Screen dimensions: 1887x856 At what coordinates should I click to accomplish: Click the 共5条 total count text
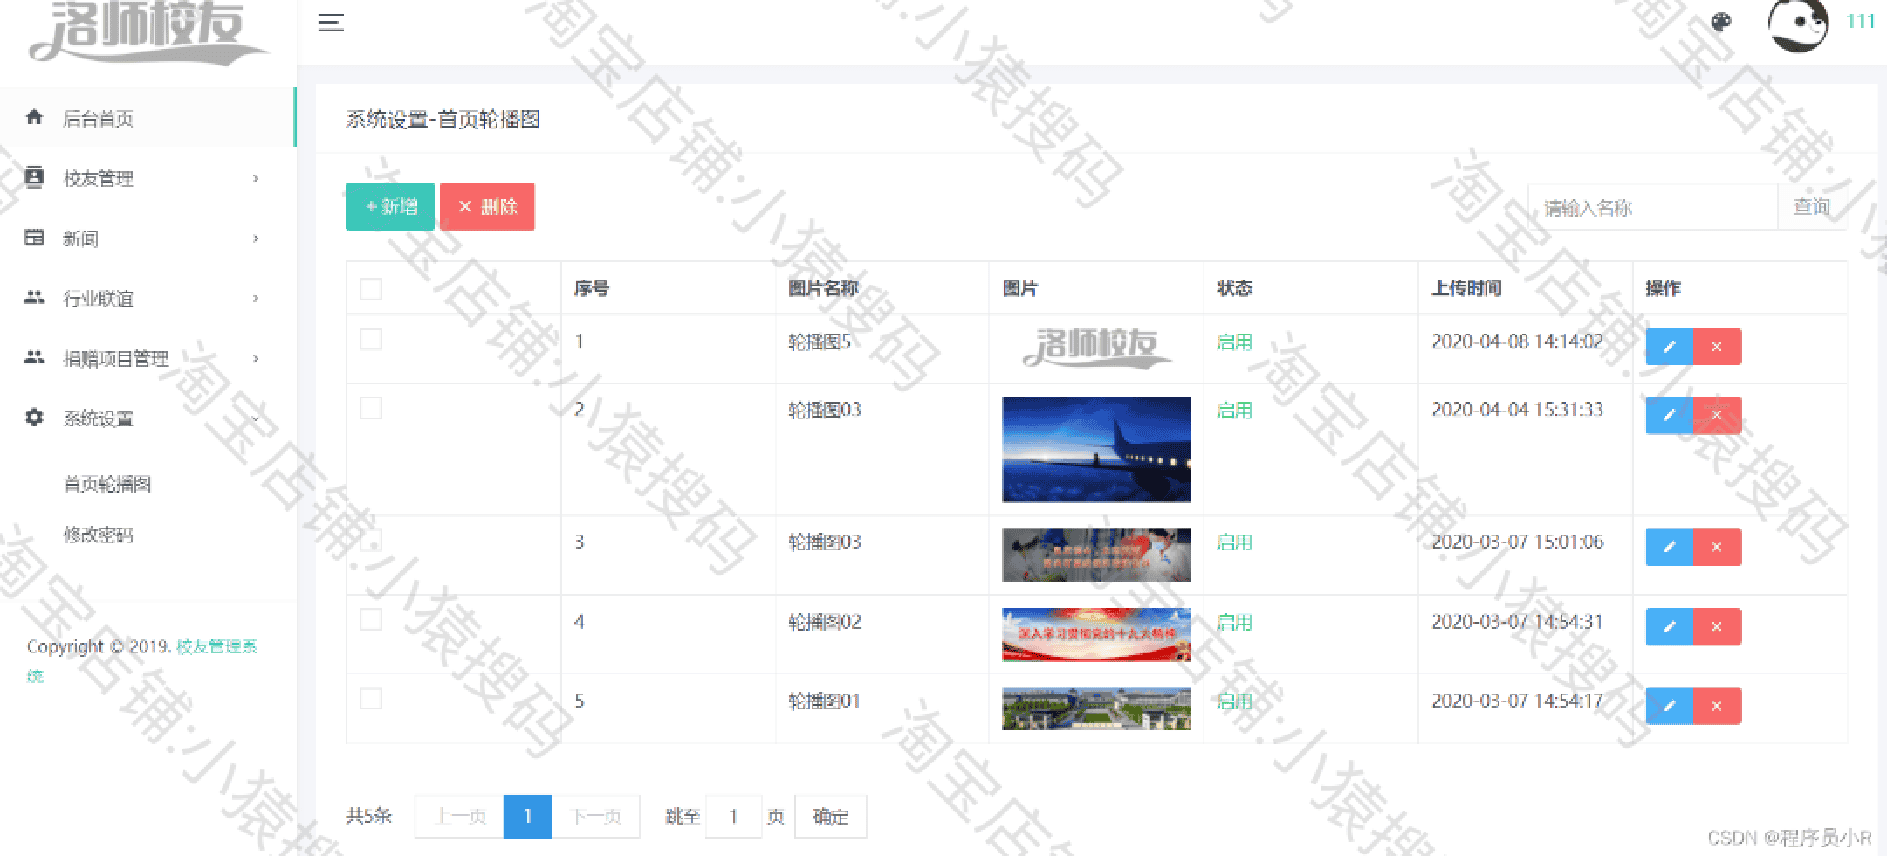coord(369,817)
